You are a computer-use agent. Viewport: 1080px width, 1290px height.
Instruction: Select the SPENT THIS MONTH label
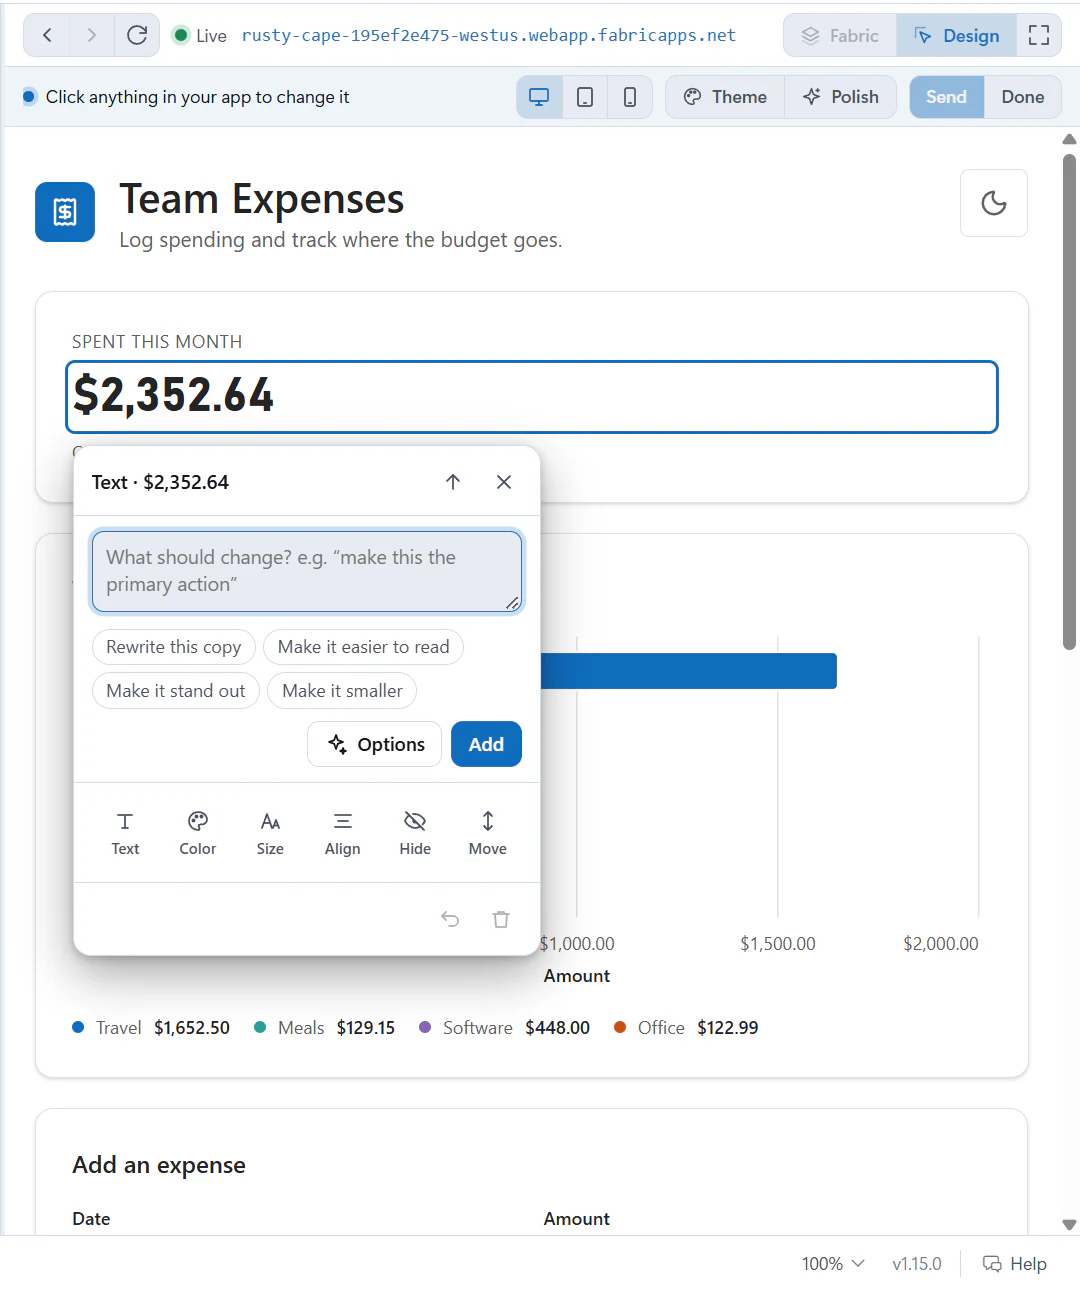click(157, 342)
